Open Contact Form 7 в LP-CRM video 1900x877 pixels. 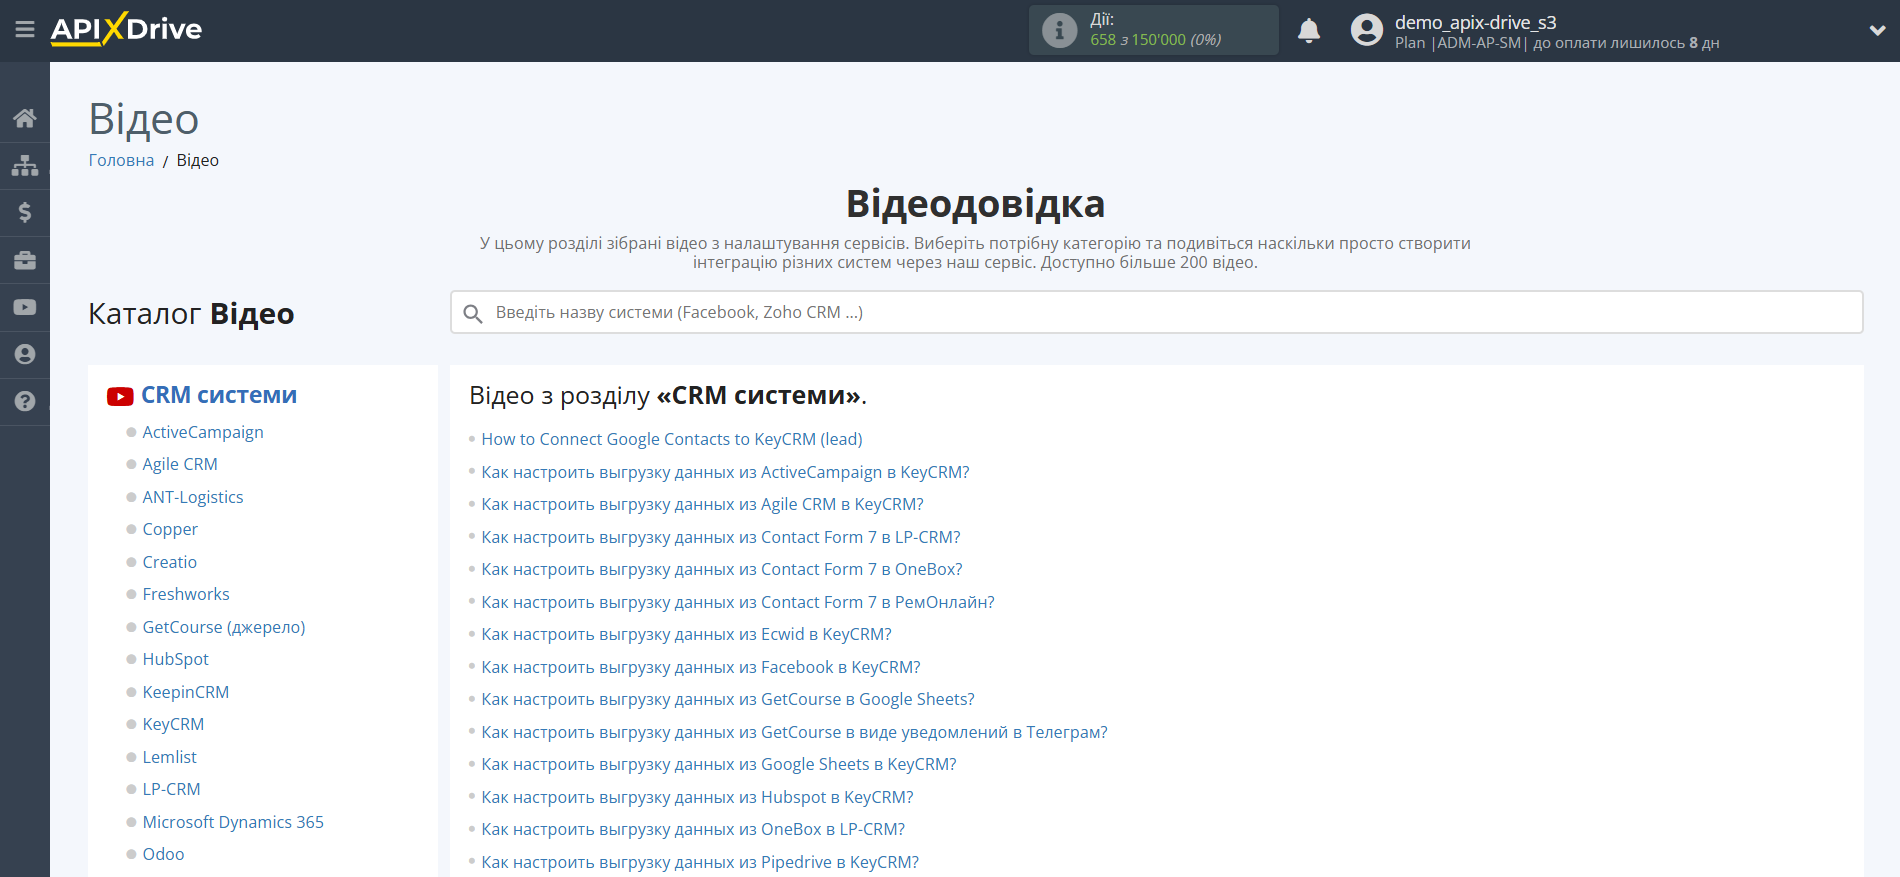coord(721,537)
